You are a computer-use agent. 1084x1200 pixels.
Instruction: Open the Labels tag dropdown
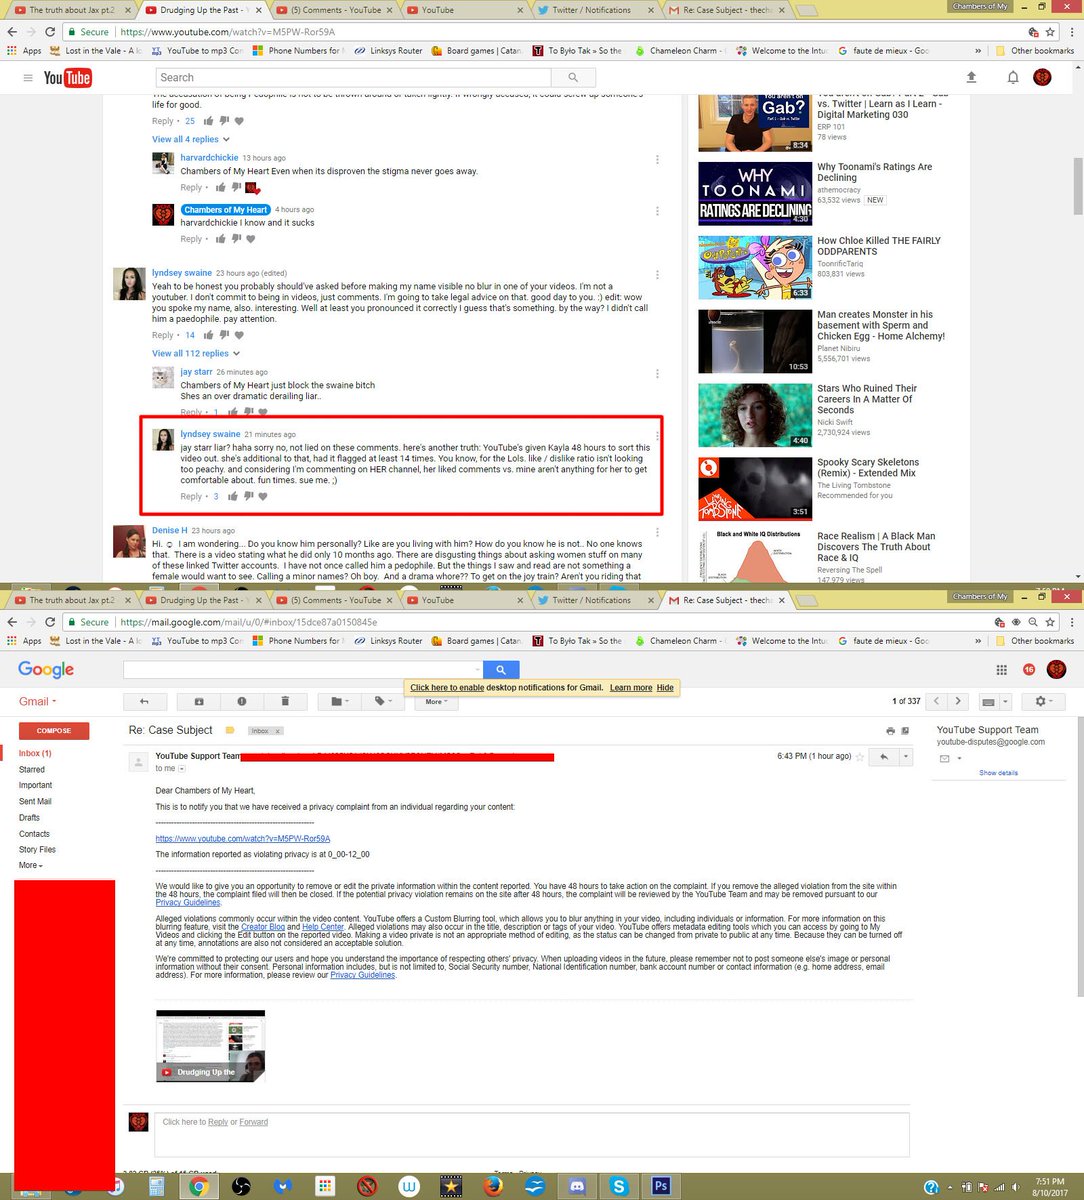[x=383, y=701]
